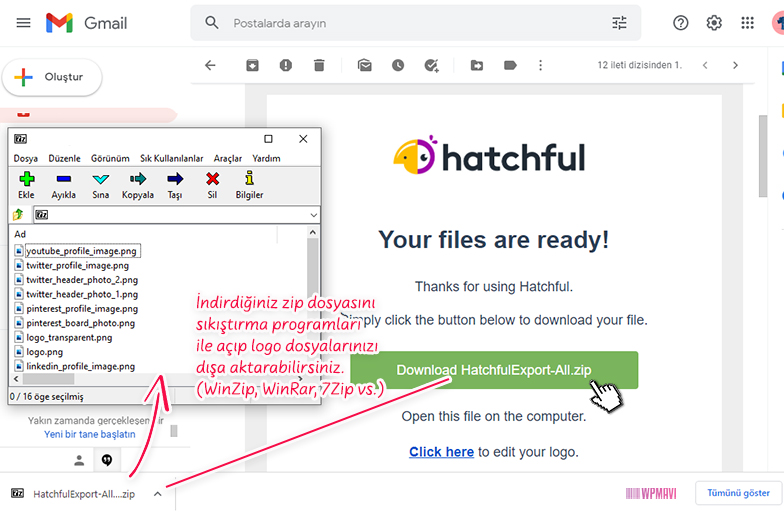784x515 pixels.
Task: Move email to folder icon
Action: [x=477, y=65]
